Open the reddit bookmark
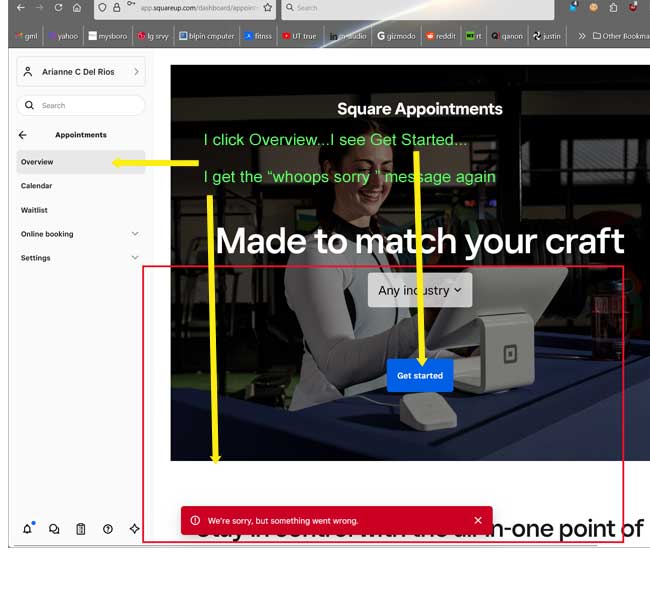The width and height of the screenshot is (650, 604). (441, 36)
